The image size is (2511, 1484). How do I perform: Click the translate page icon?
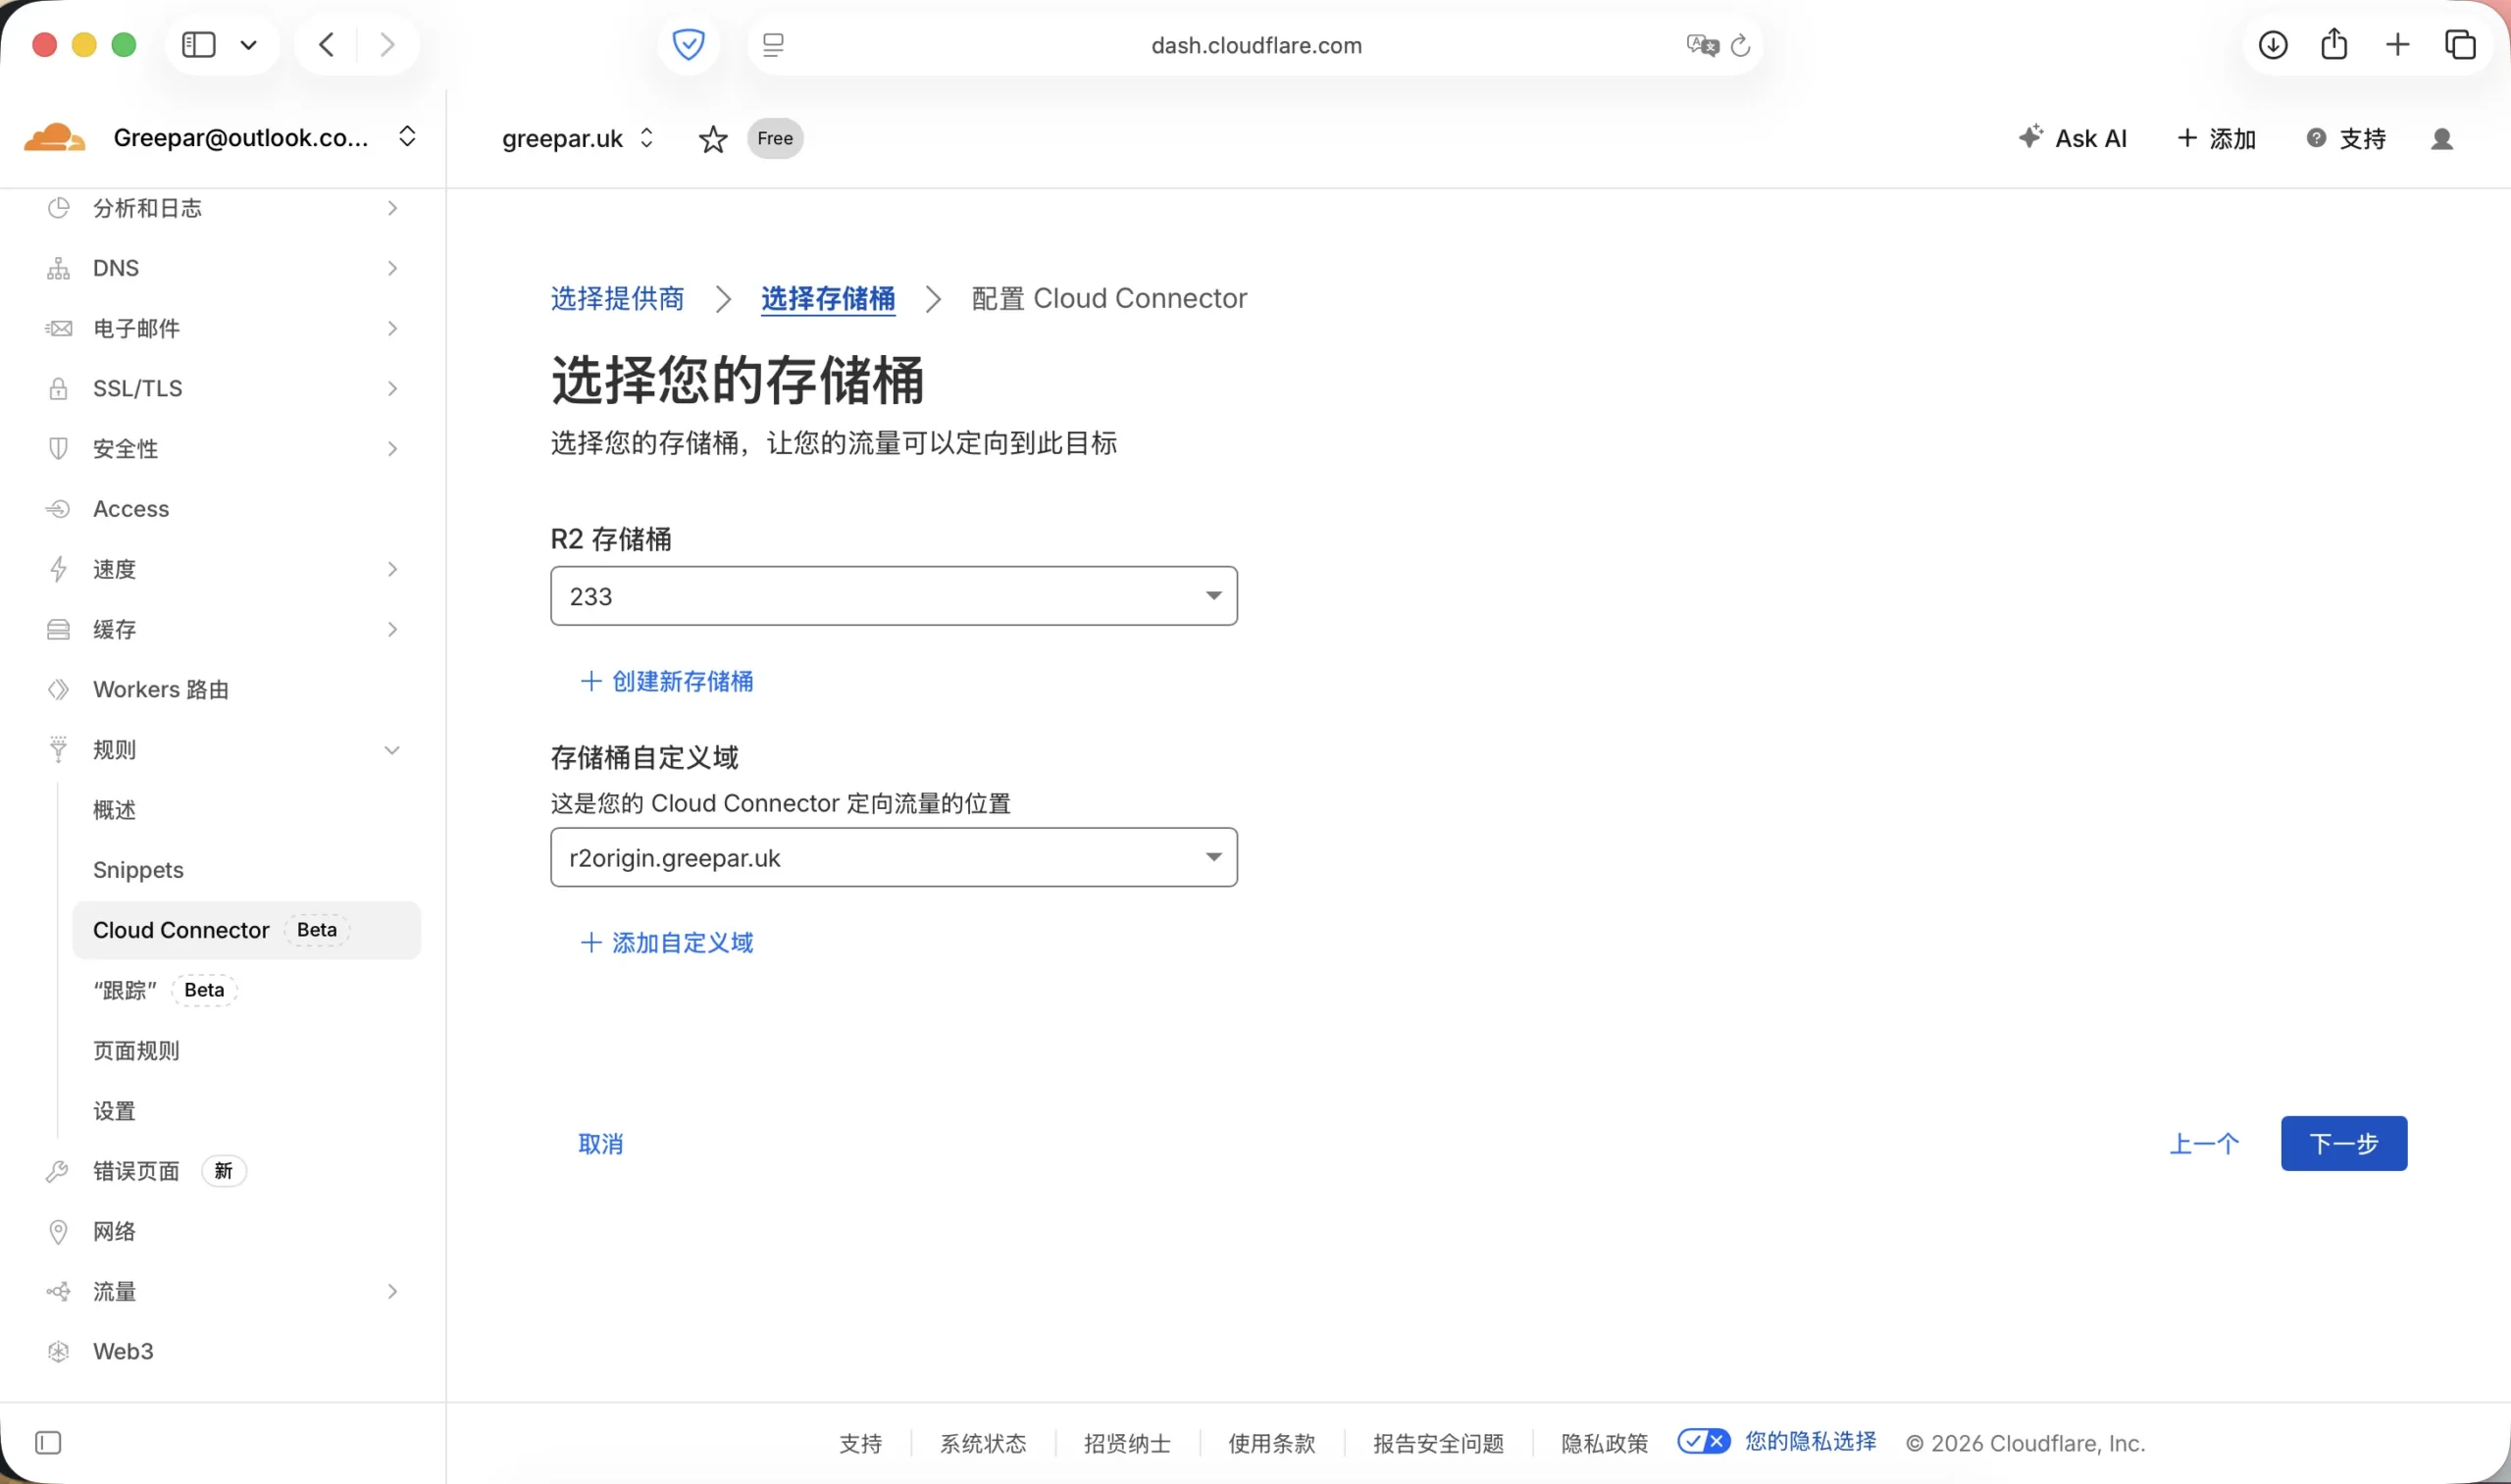click(x=1701, y=45)
